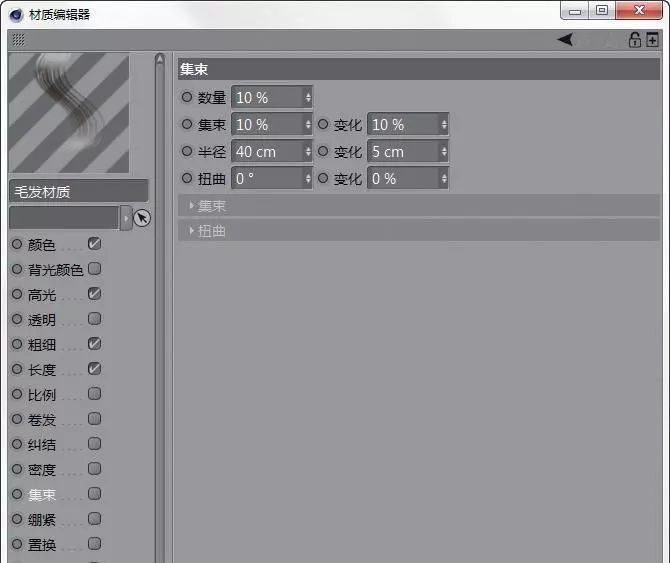
Task: Open the small dropdown arrow beside the layer field
Action: pyautogui.click(x=125, y=218)
